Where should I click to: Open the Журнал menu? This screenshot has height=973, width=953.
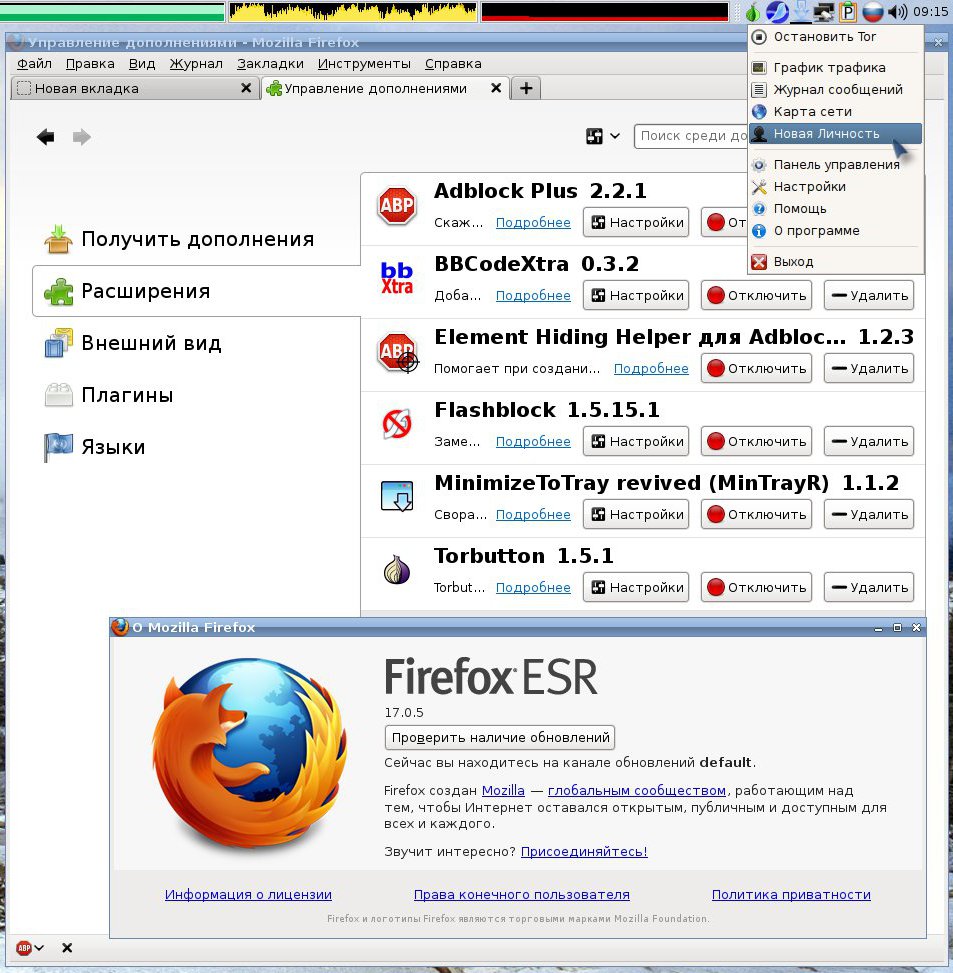196,63
